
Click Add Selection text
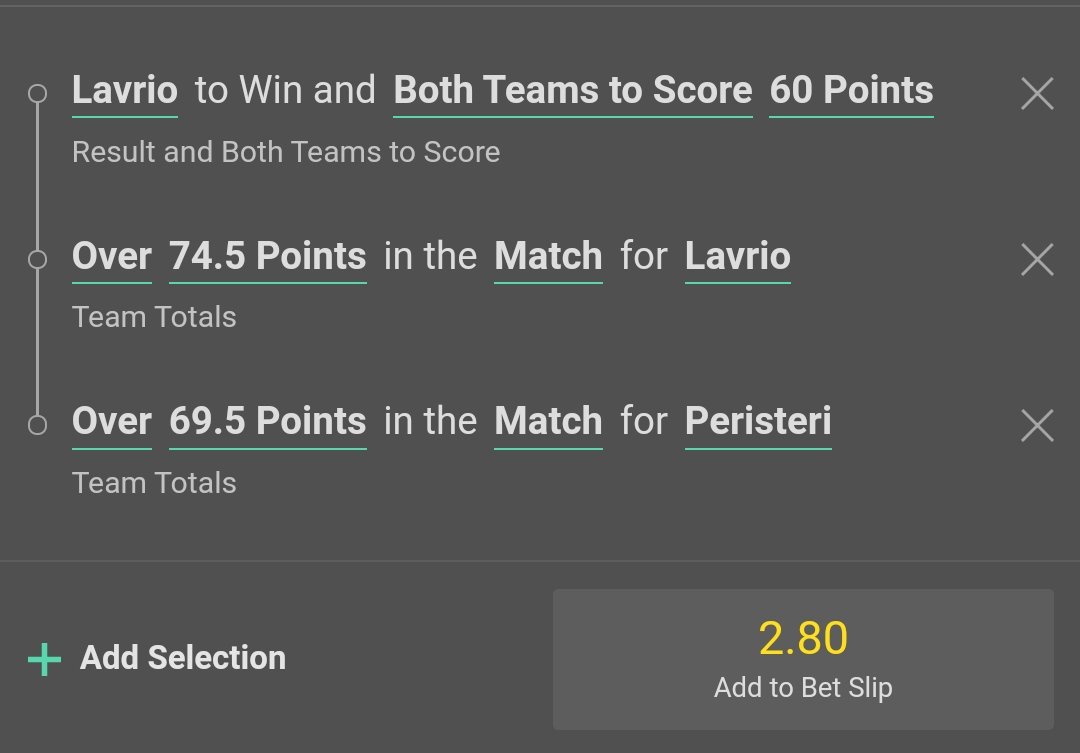coord(183,658)
